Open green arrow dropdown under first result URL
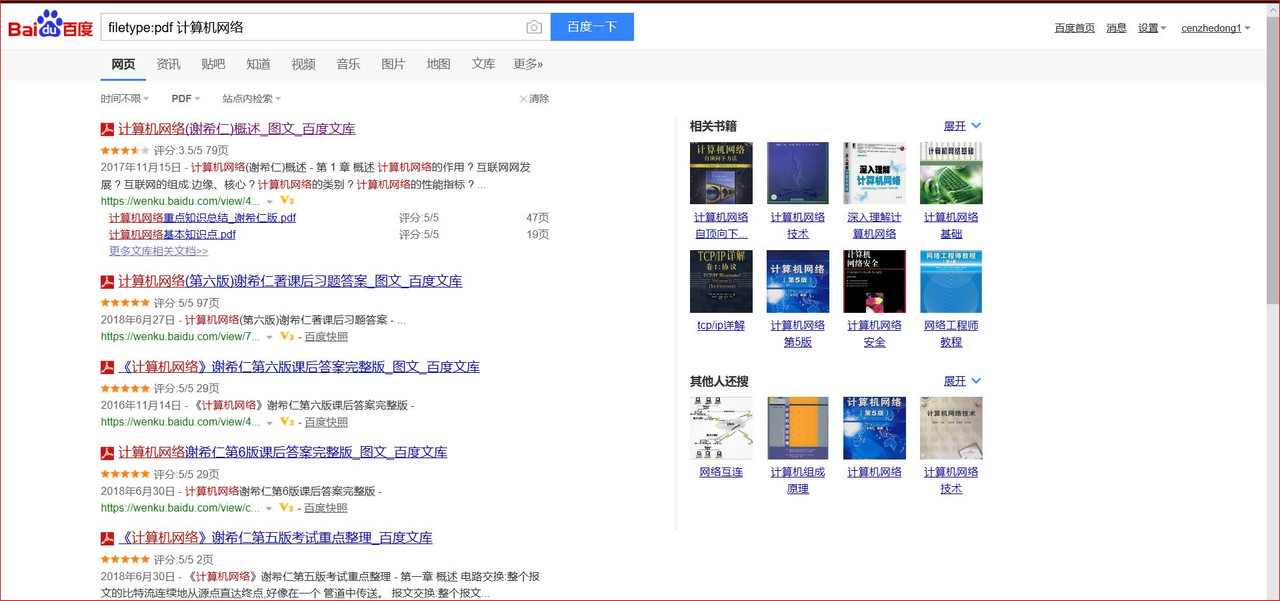Image resolution: width=1280 pixels, height=601 pixels. click(269, 201)
